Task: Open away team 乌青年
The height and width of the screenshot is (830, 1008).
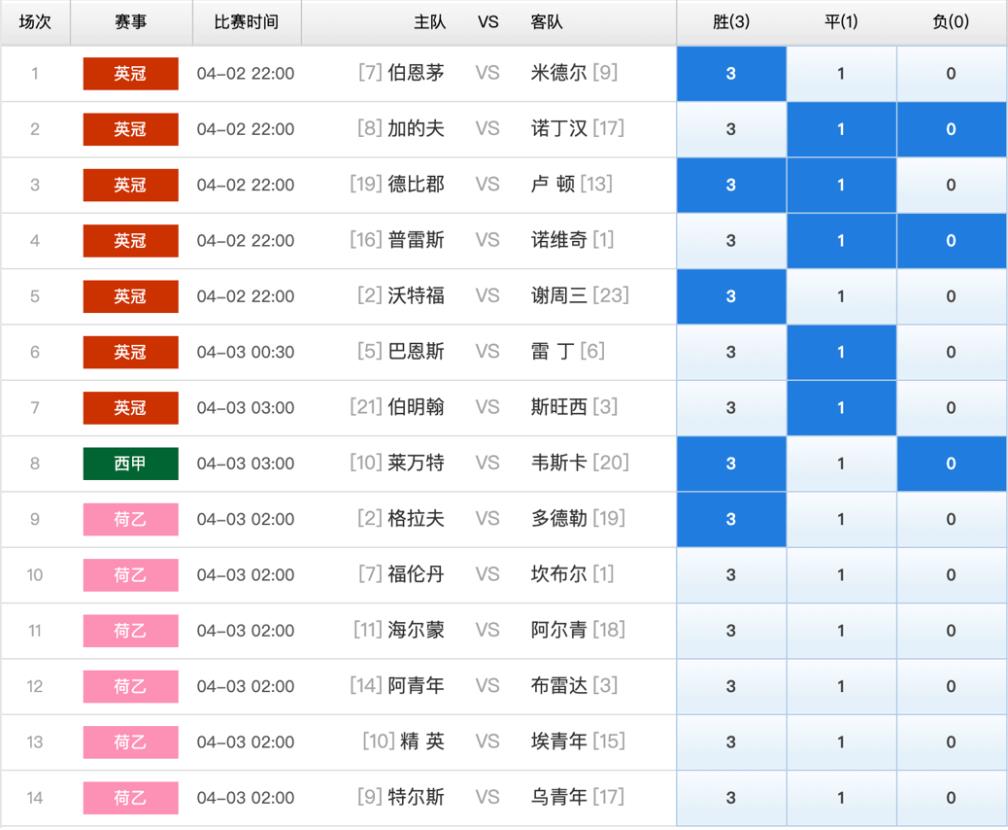Action: coord(559,797)
